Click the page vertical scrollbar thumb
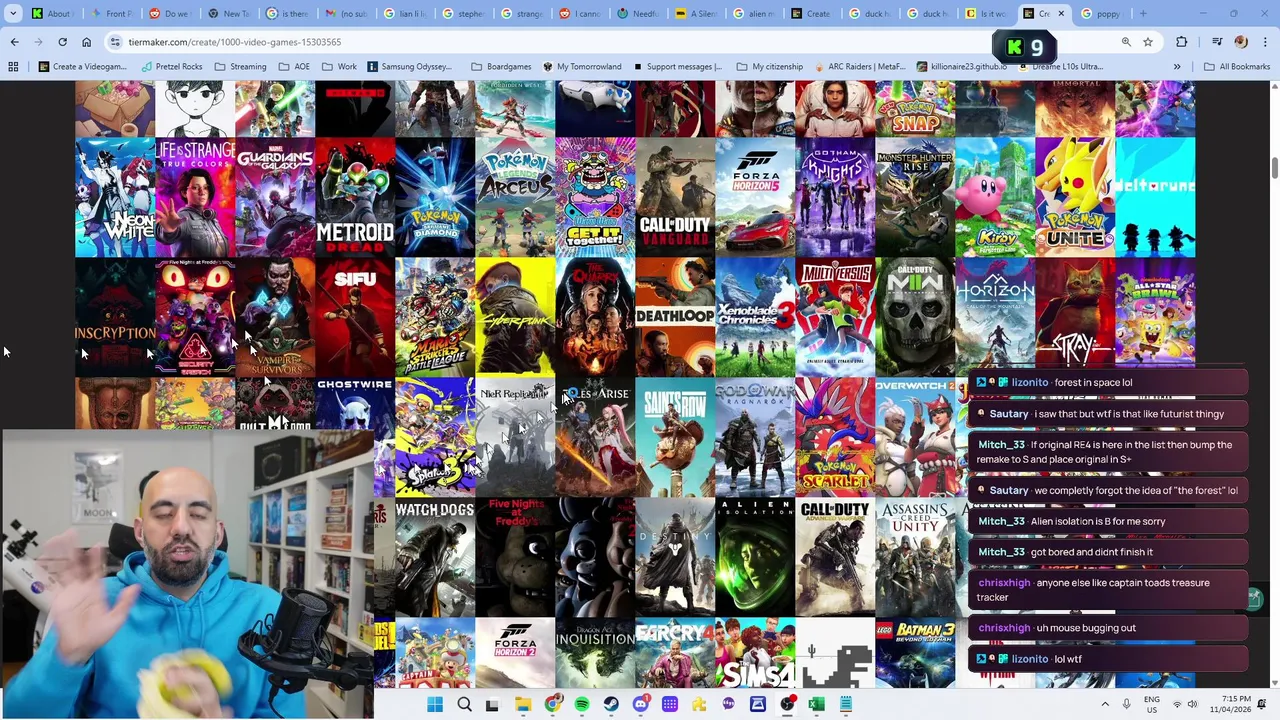 pyautogui.click(x=1274, y=168)
